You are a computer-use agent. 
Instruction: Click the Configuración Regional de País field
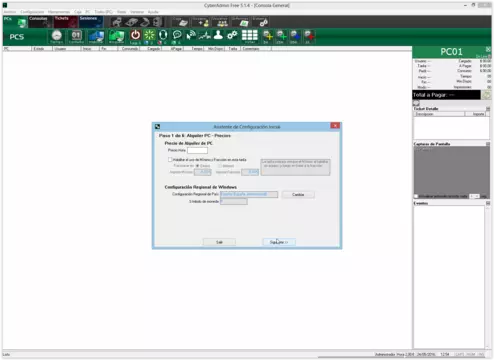[x=249, y=194]
